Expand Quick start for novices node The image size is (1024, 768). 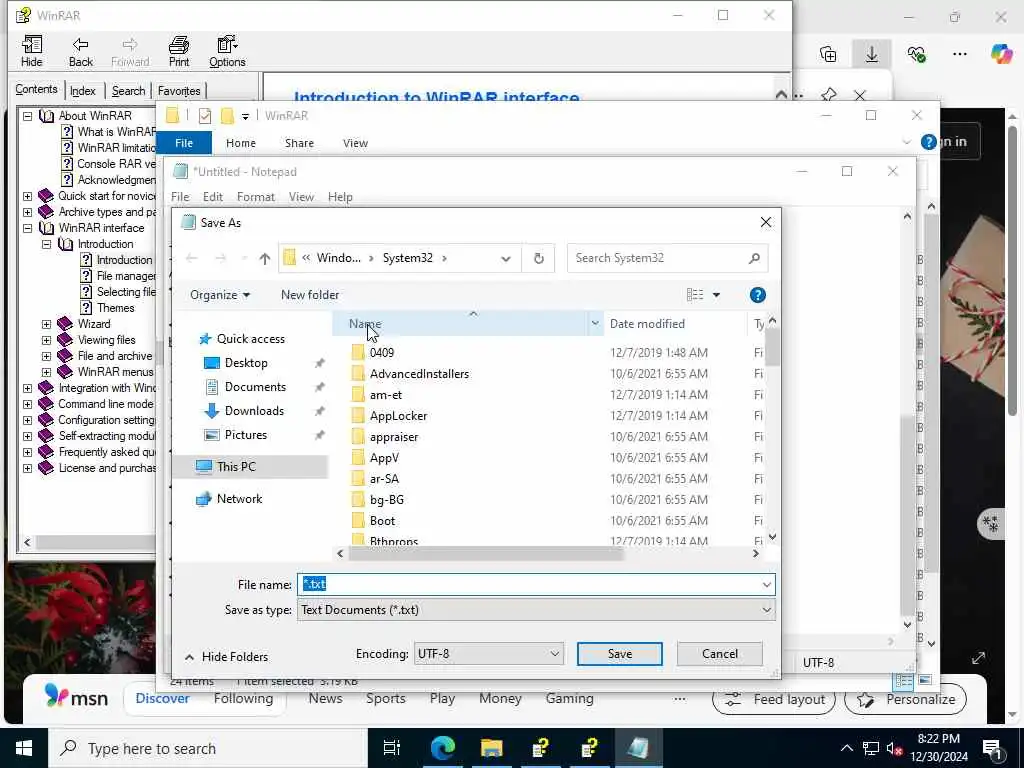[x=27, y=196]
